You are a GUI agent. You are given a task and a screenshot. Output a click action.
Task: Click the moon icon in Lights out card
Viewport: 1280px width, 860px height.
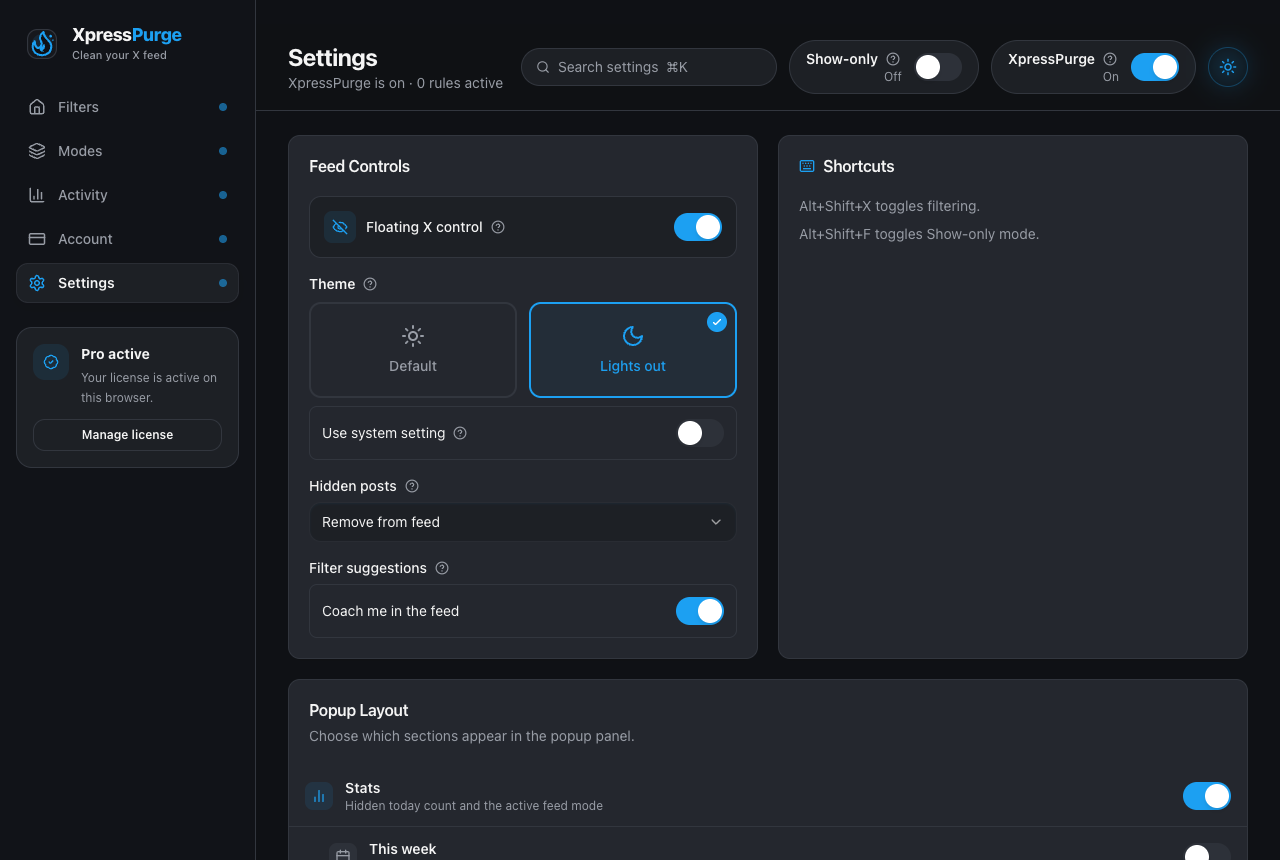[633, 336]
